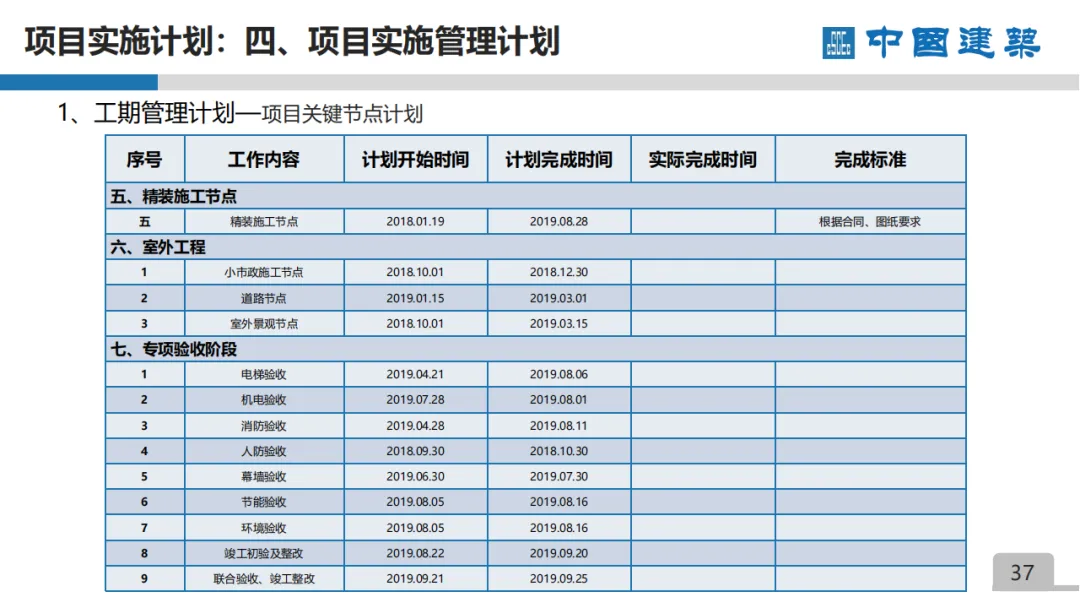The width and height of the screenshot is (1080, 608).
Task: Click cell 室外景观节点
Action: point(264,324)
